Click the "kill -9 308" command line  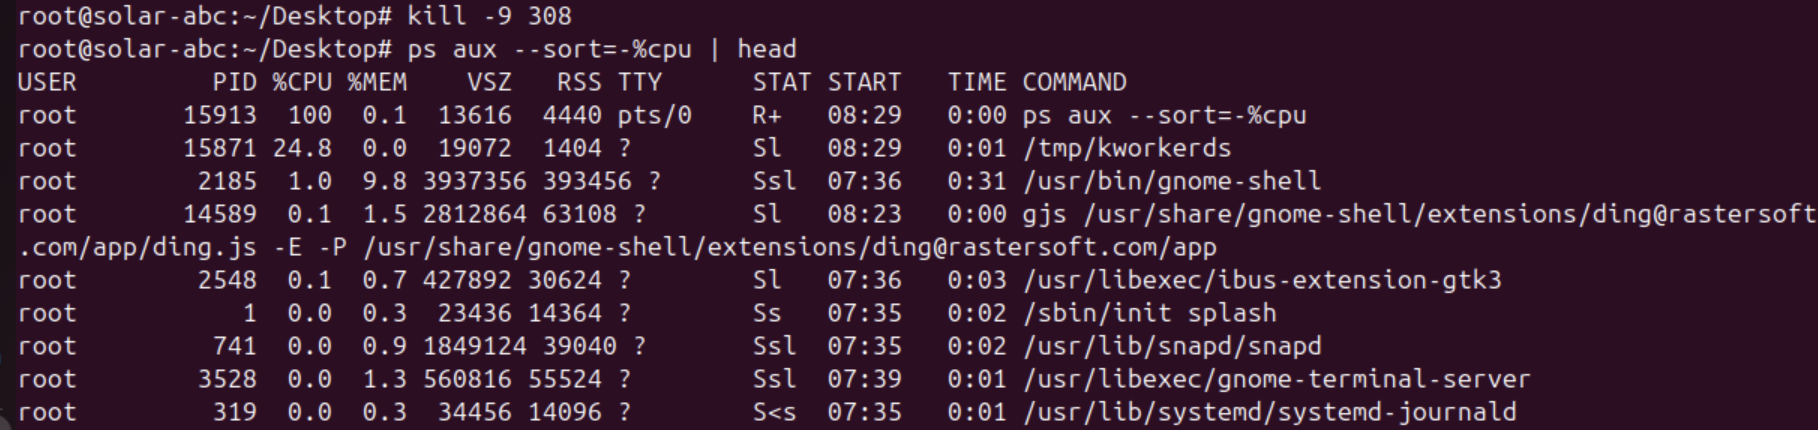click(x=489, y=16)
